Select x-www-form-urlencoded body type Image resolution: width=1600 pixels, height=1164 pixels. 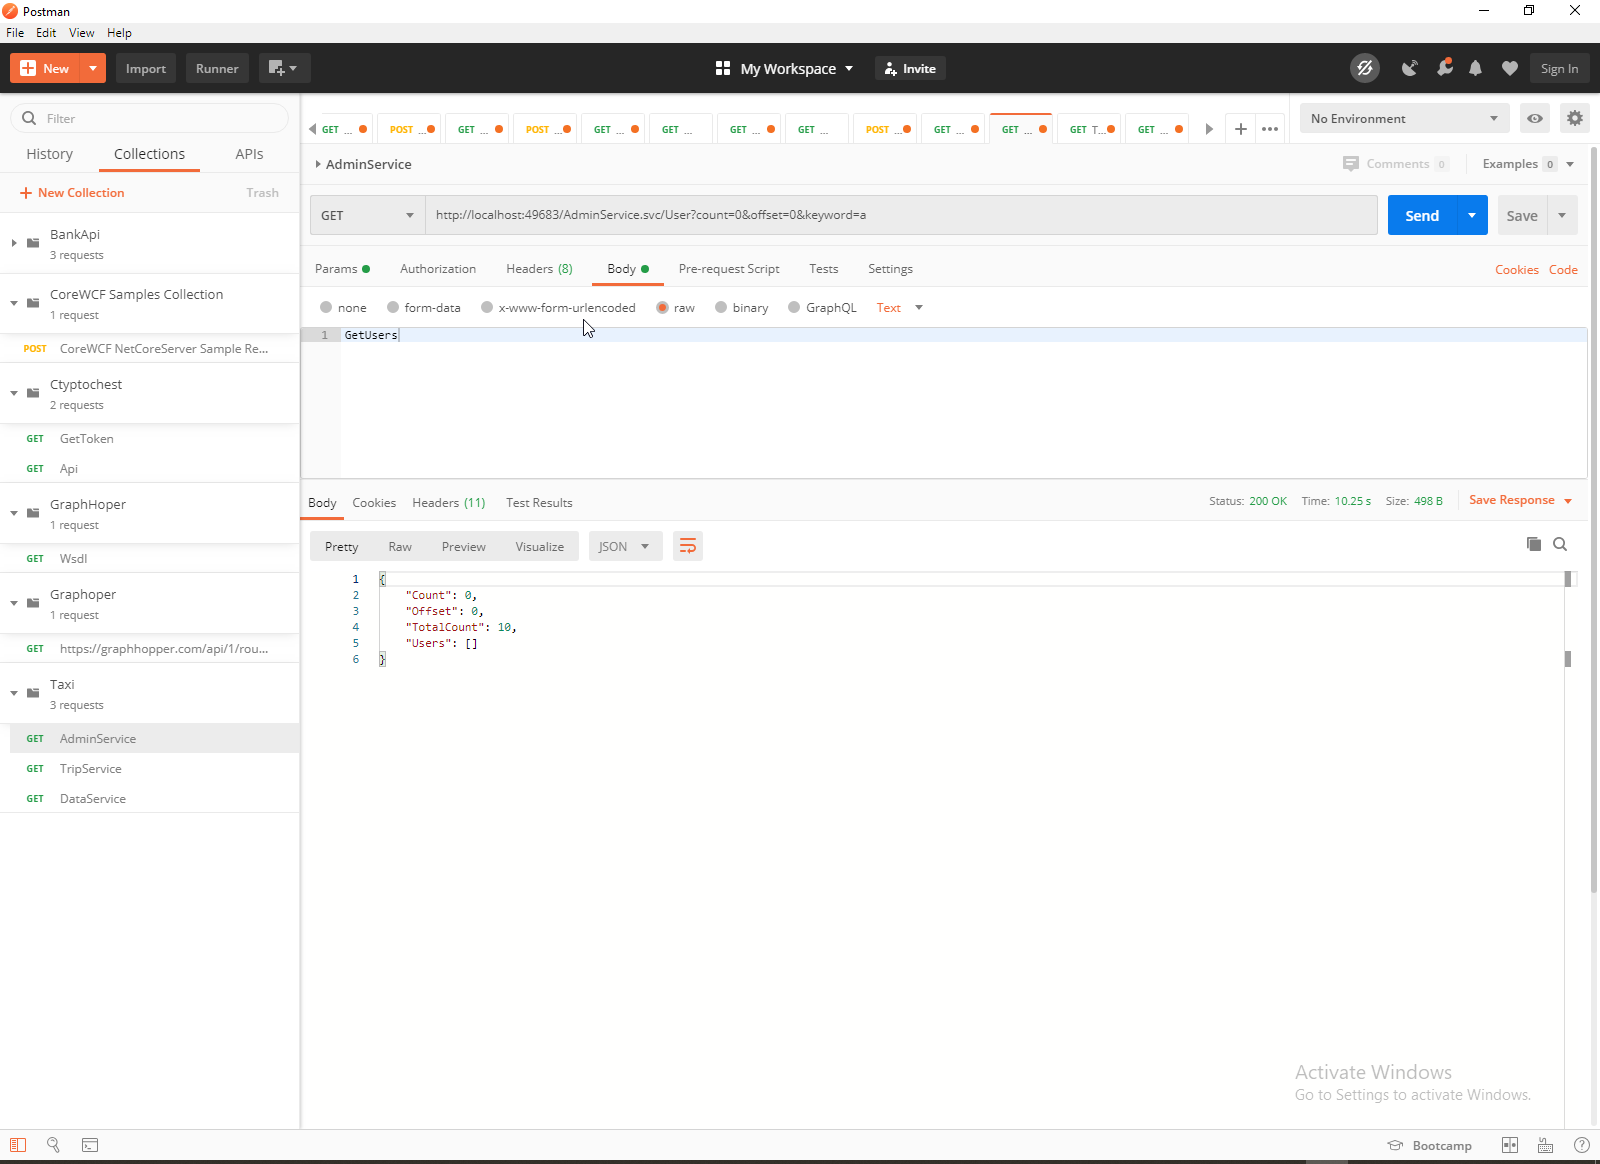487,307
